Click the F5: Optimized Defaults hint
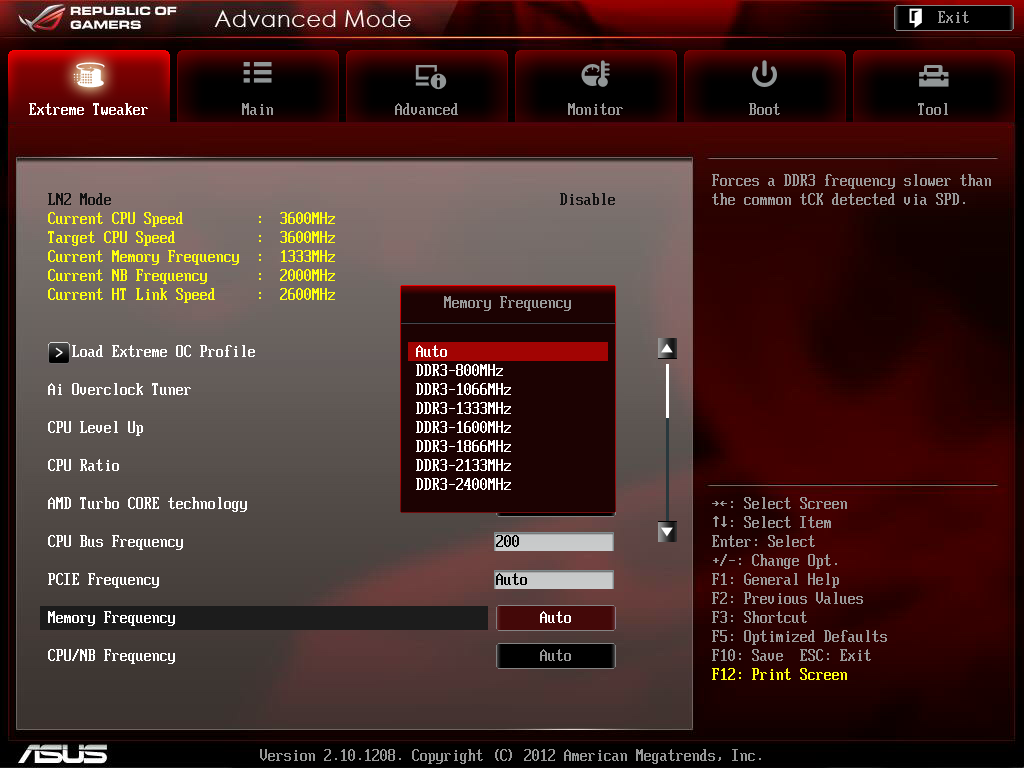Screen dimensions: 1024x768 click(799, 637)
